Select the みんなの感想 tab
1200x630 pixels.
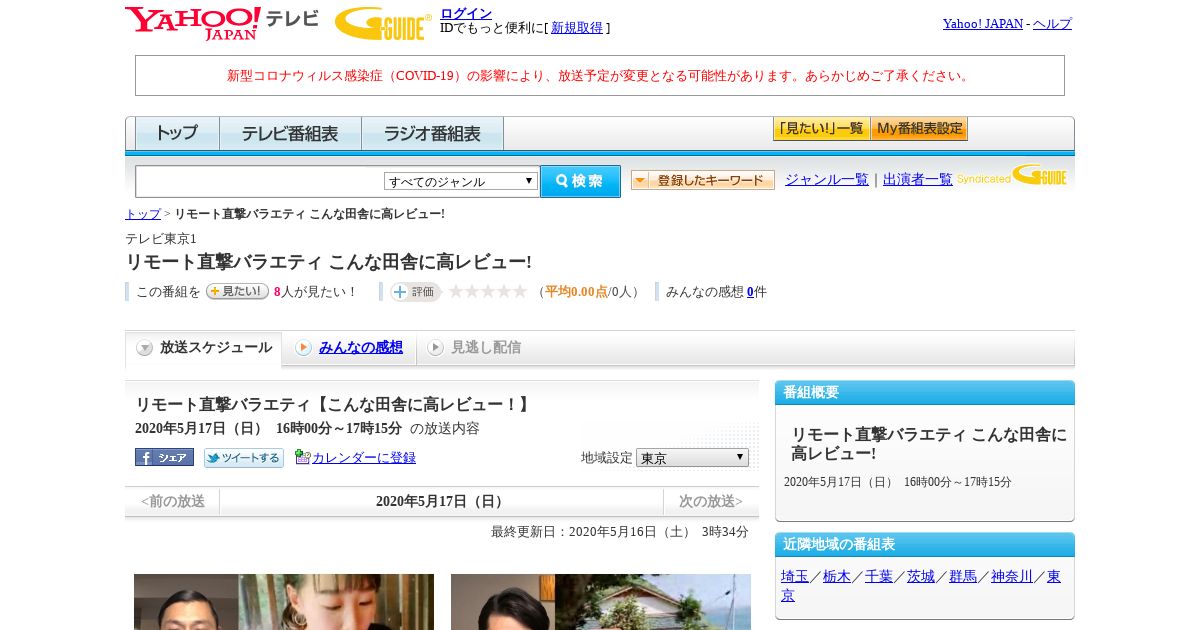click(349, 347)
